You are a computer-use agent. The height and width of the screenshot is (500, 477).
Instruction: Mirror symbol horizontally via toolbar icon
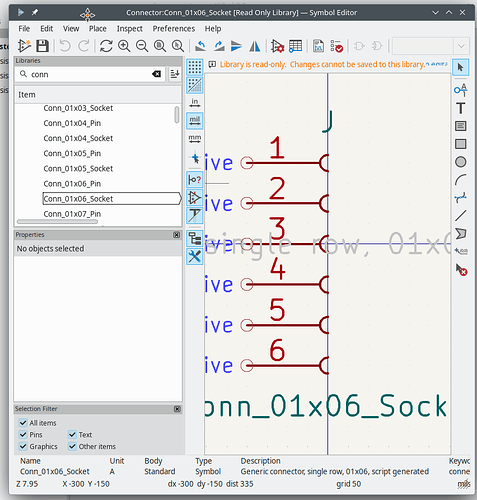[x=255, y=46]
